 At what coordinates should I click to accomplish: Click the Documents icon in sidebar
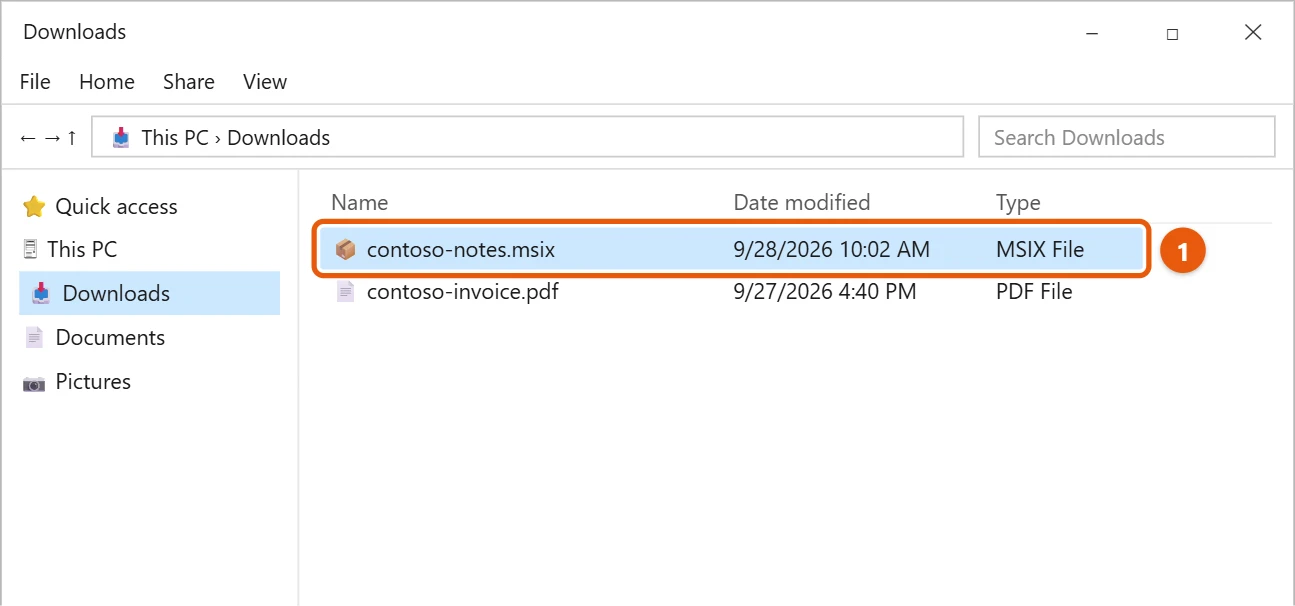[x=34, y=338]
